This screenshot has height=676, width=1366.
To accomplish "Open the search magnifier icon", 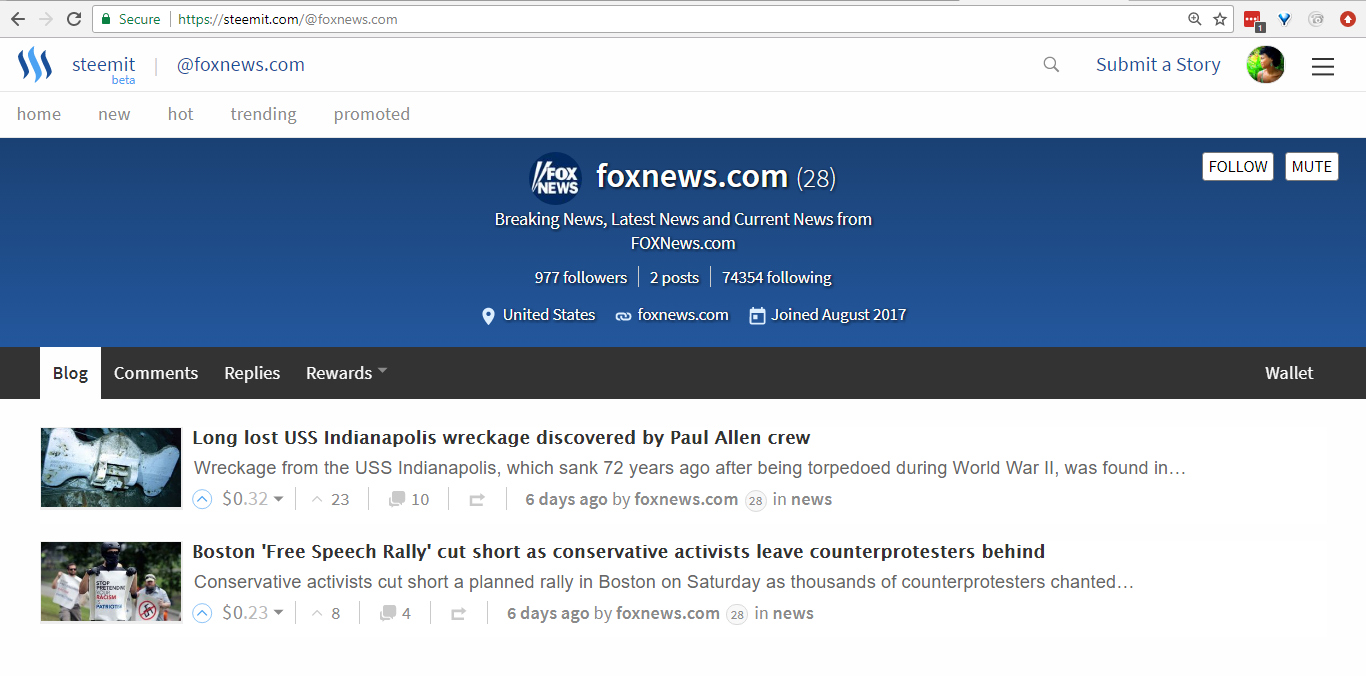I will click(x=1051, y=65).
